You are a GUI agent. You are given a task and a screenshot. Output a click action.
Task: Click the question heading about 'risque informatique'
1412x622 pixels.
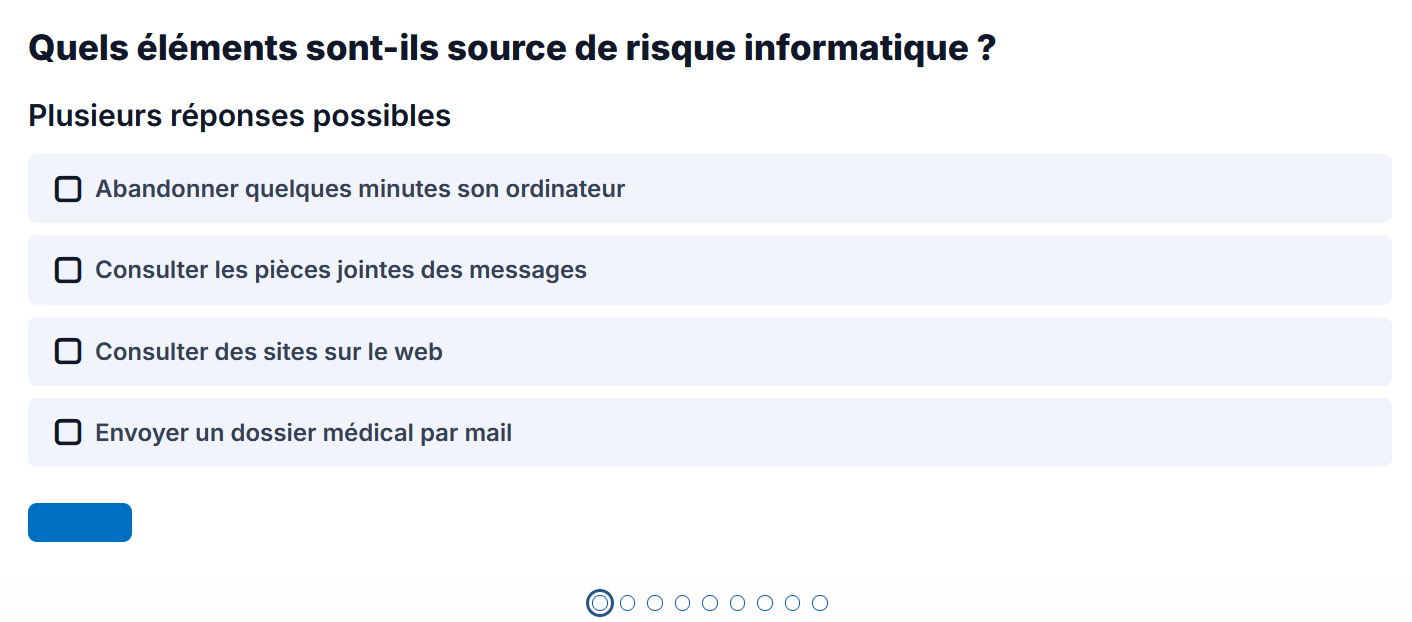[x=512, y=48]
